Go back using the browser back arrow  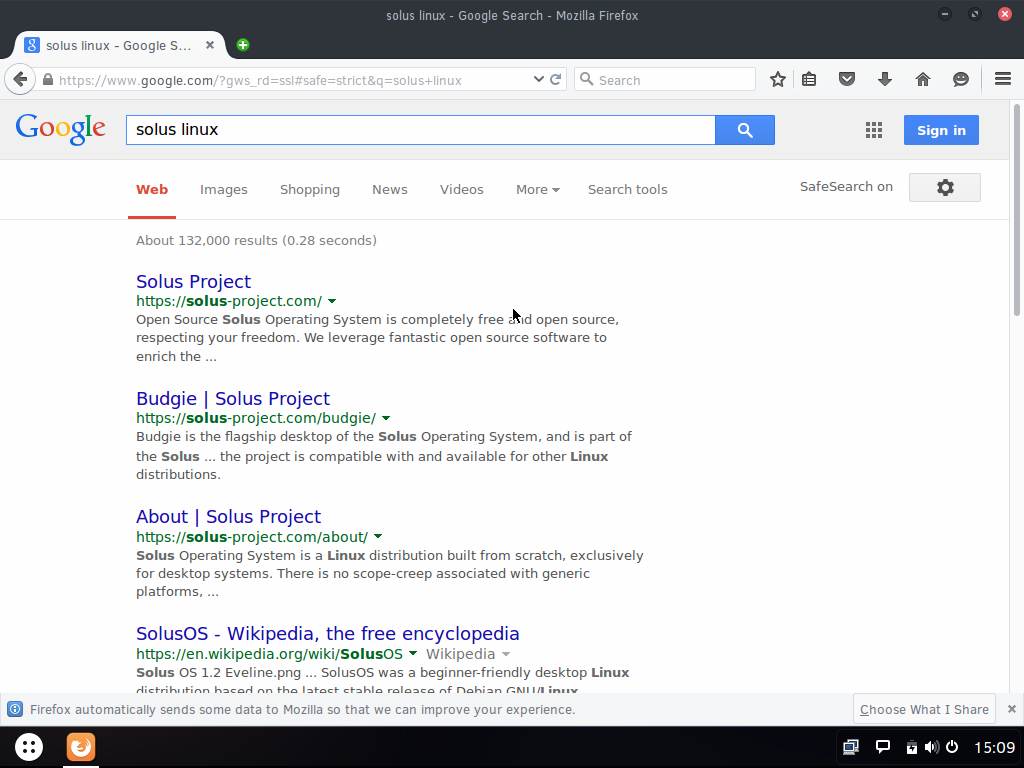(20, 80)
